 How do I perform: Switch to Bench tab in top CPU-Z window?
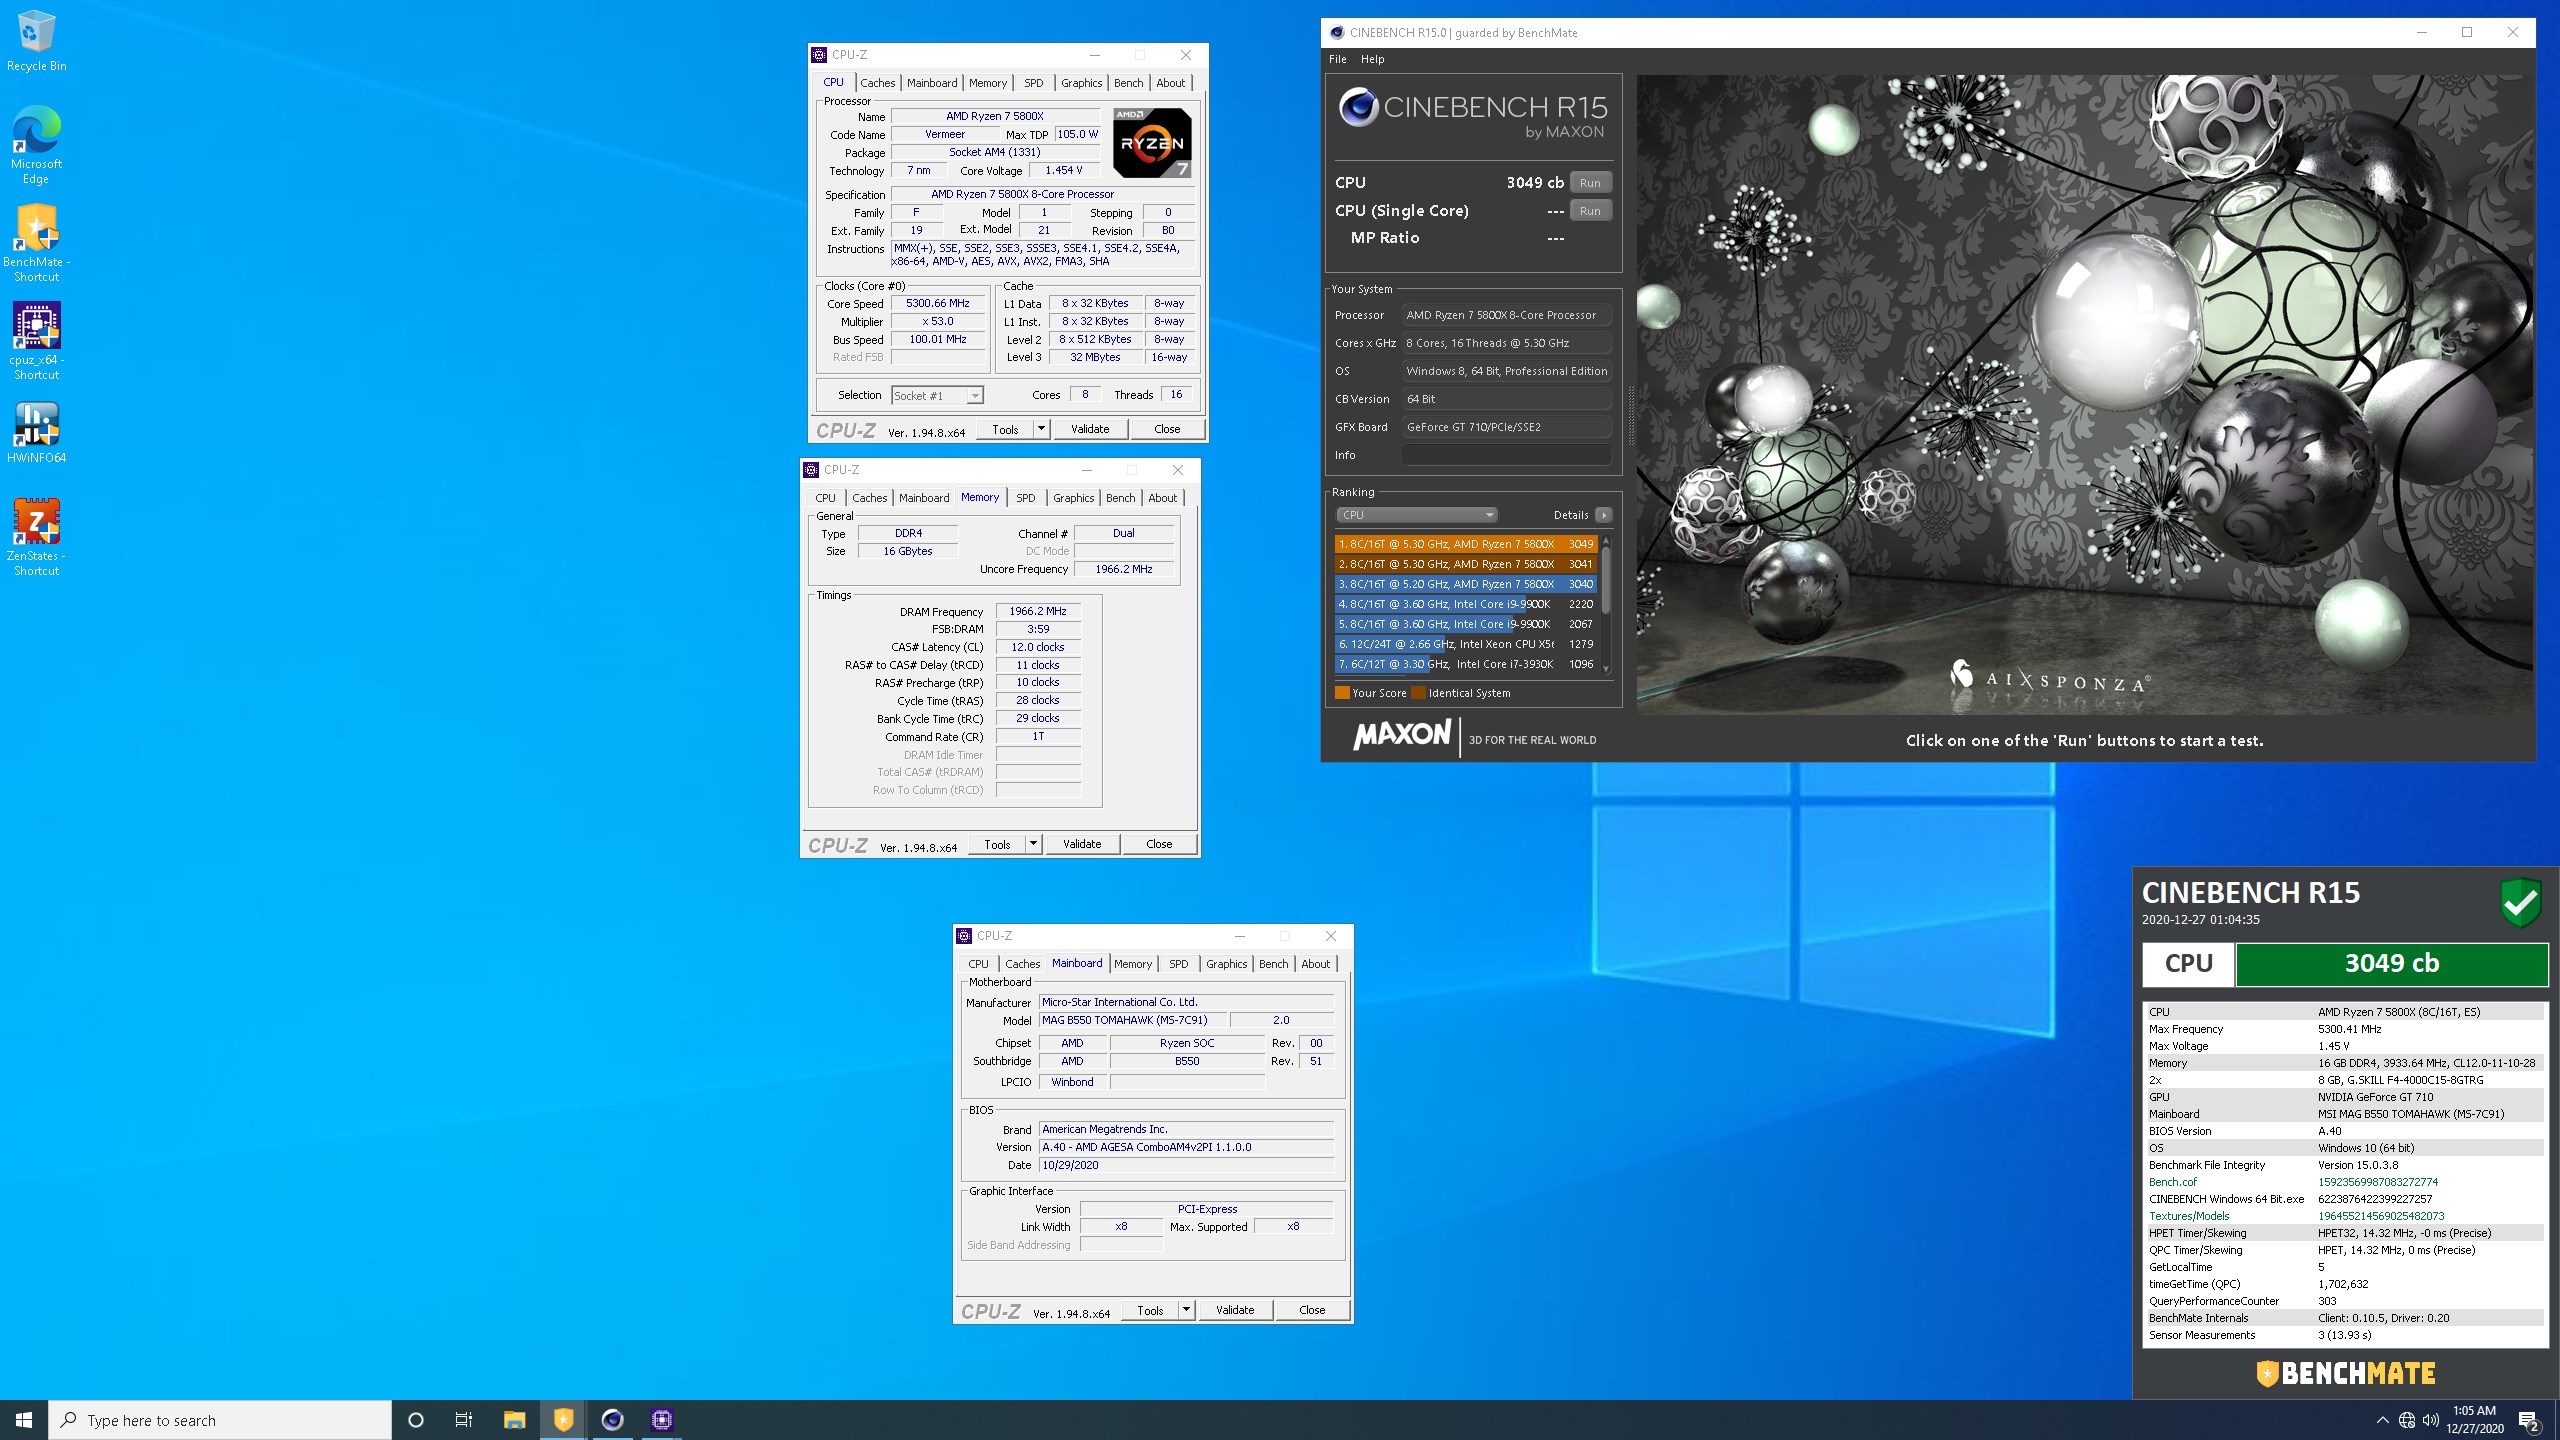pos(1128,83)
